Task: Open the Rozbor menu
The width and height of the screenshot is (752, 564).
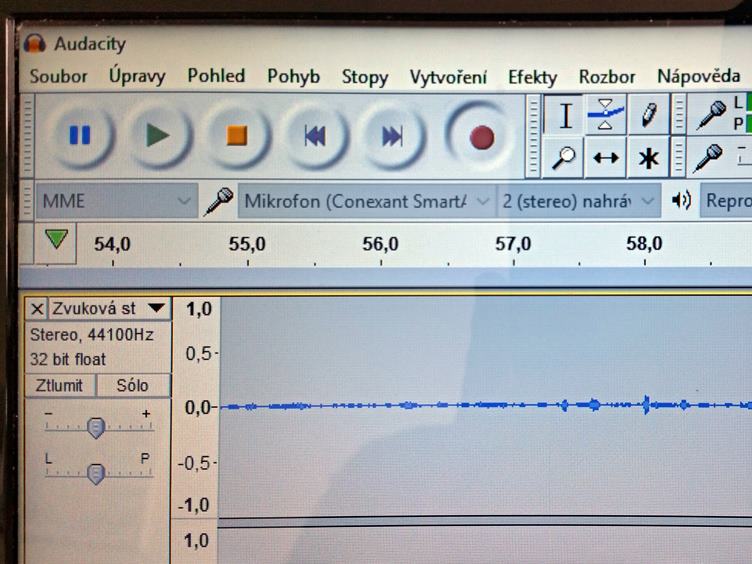Action: (607, 77)
